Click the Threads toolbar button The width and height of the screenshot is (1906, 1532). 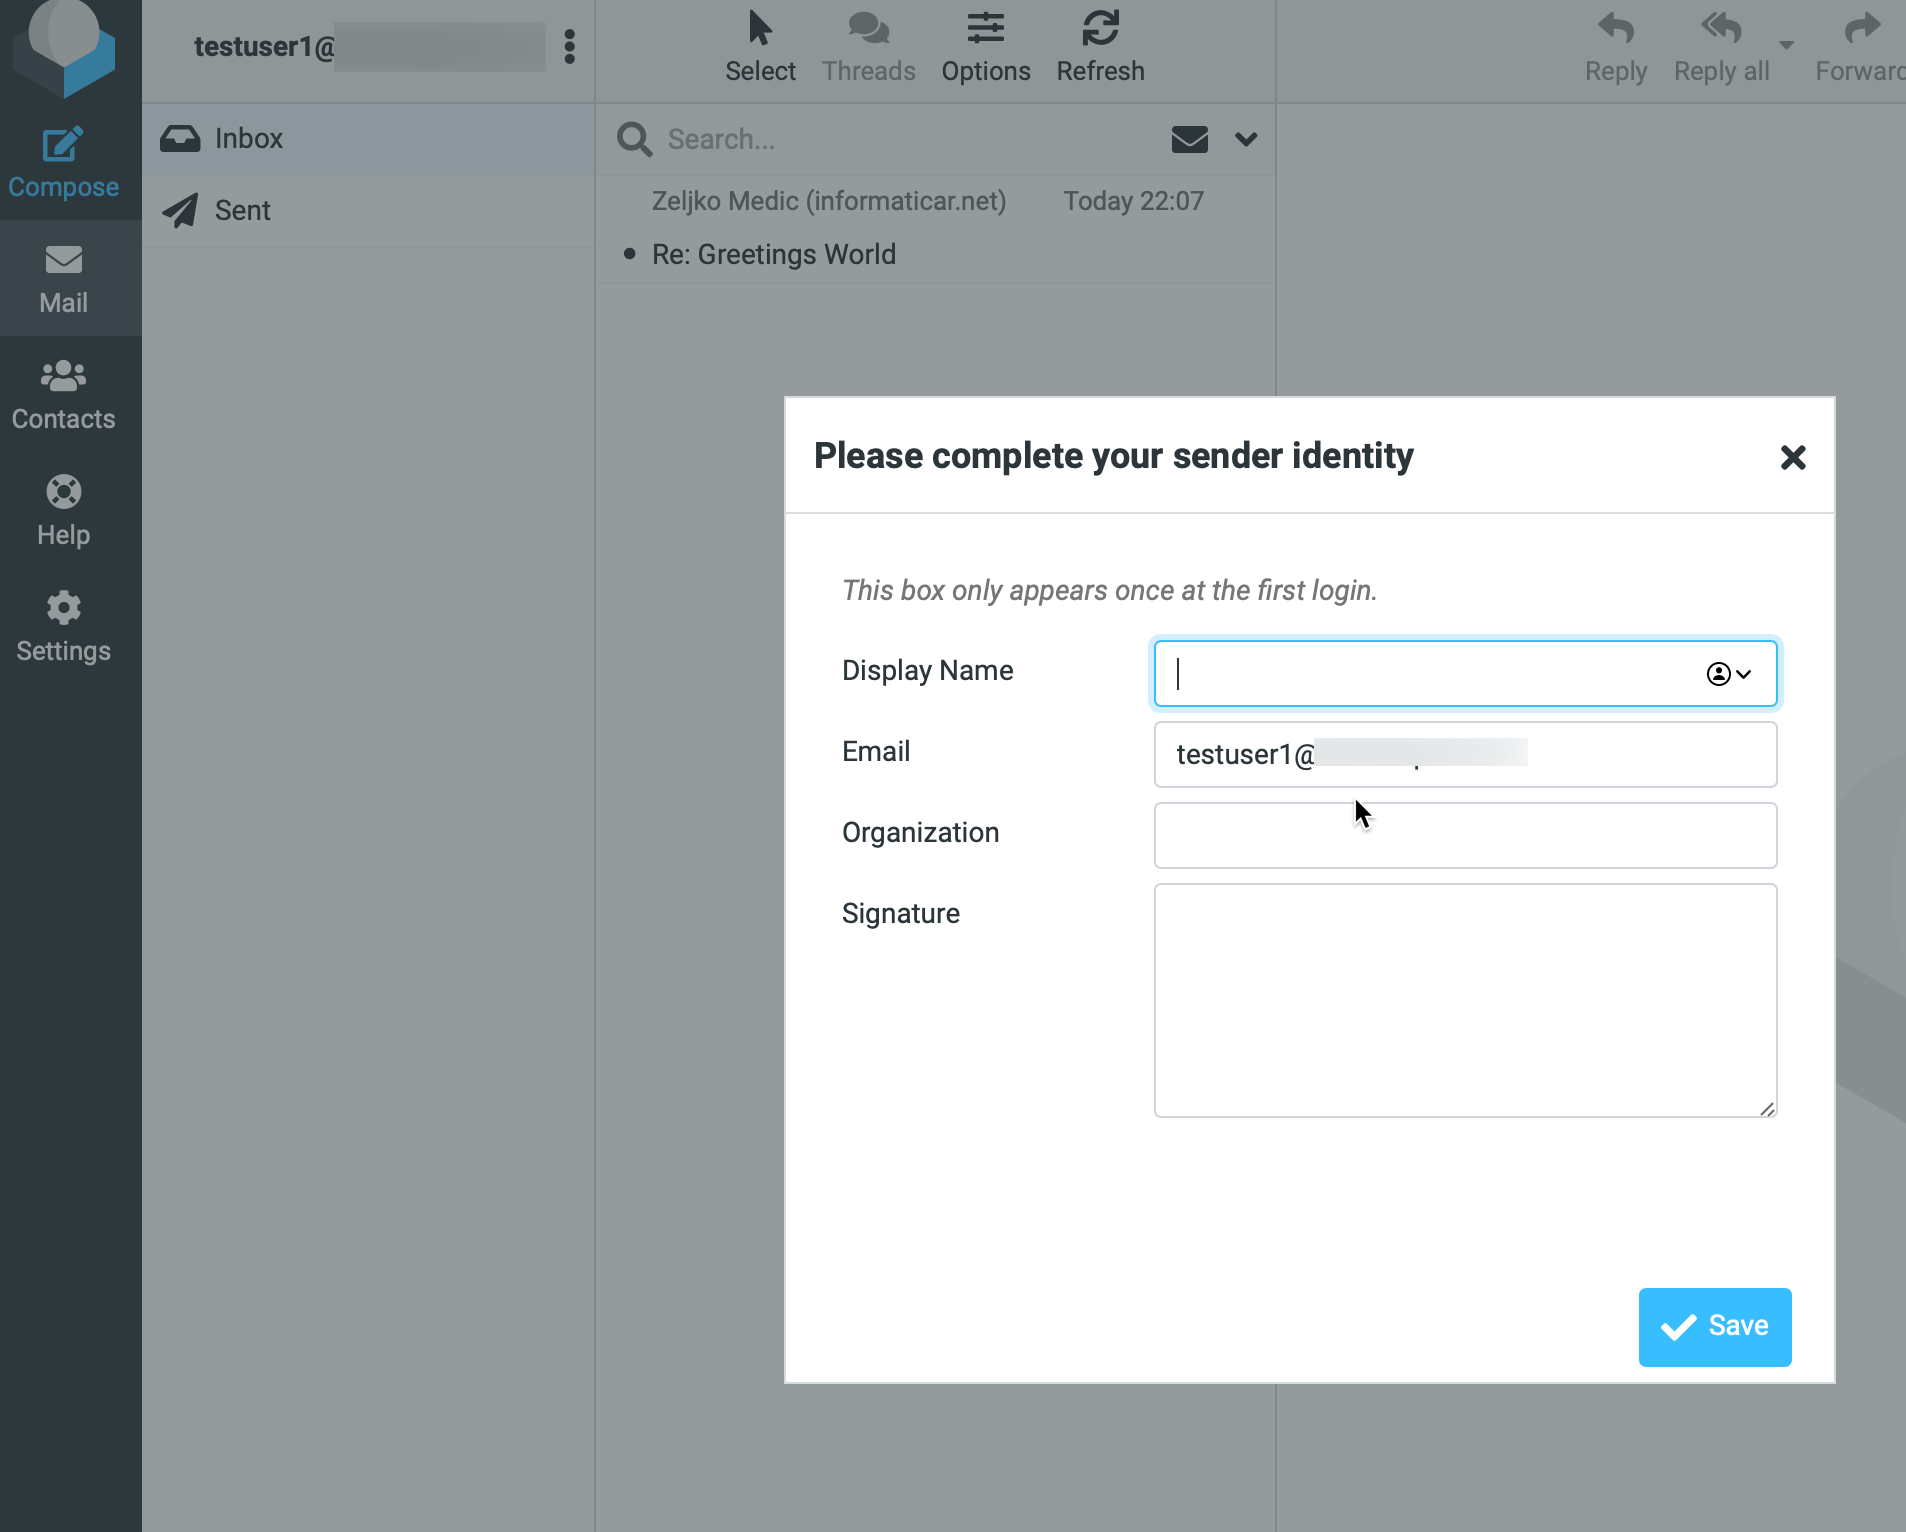coord(868,48)
